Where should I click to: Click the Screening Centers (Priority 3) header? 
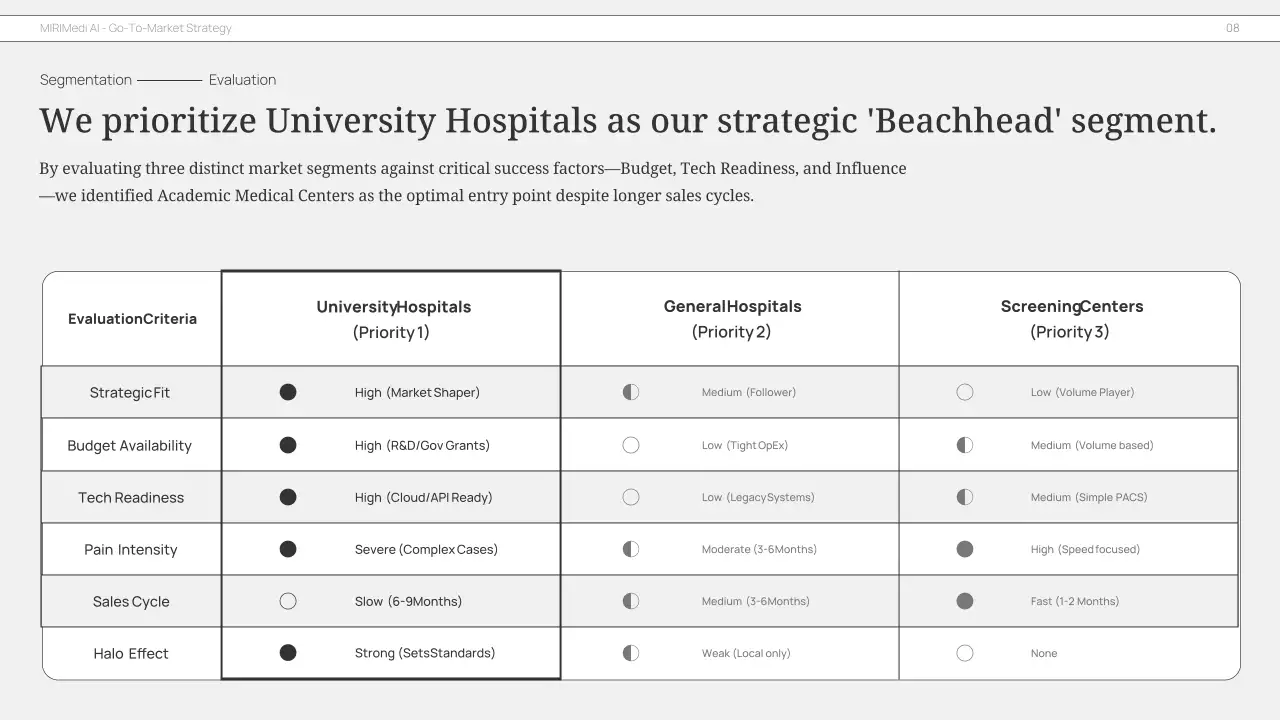coord(1070,319)
